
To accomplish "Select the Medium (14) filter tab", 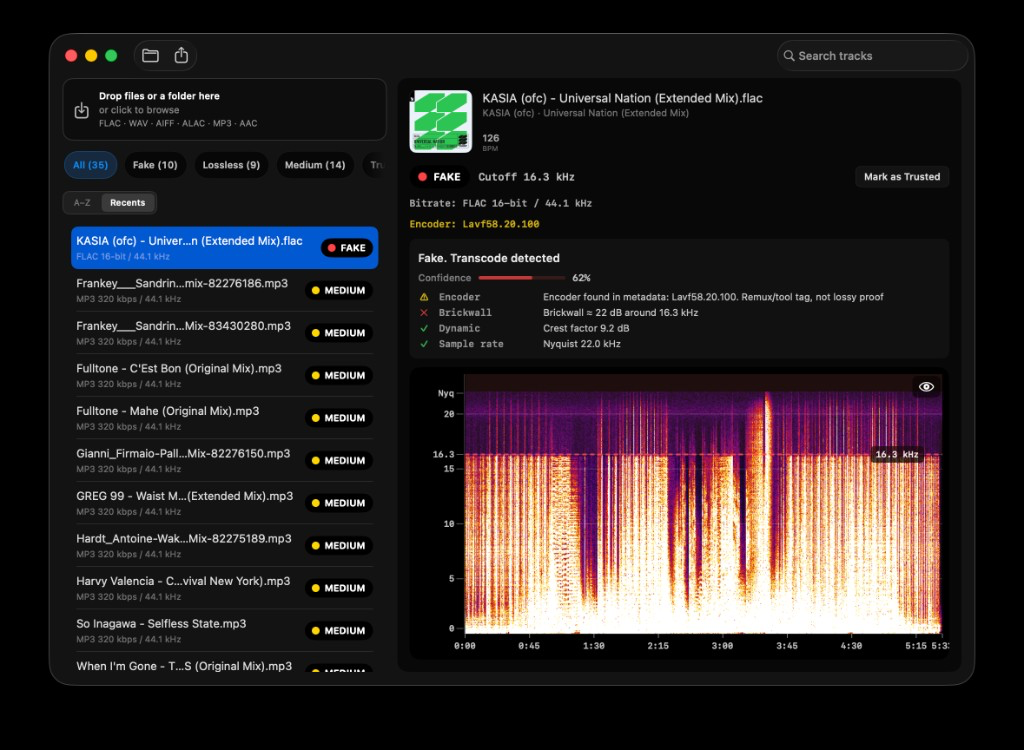I will 315,165.
